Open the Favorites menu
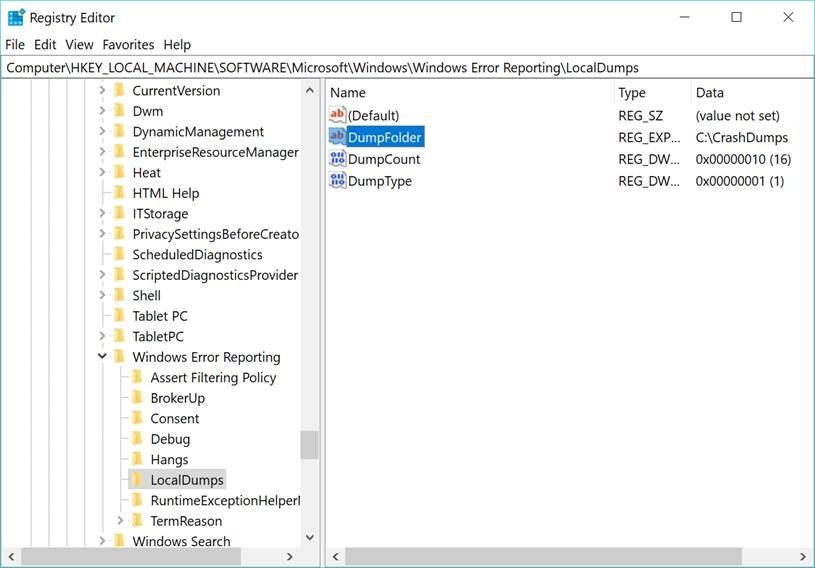This screenshot has height=568, width=815. (128, 45)
